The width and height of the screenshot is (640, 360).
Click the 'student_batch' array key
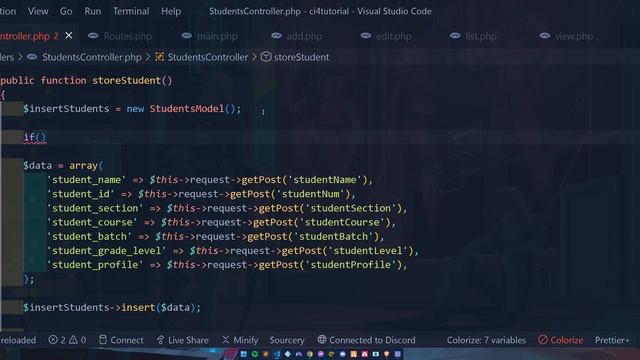tap(89, 237)
